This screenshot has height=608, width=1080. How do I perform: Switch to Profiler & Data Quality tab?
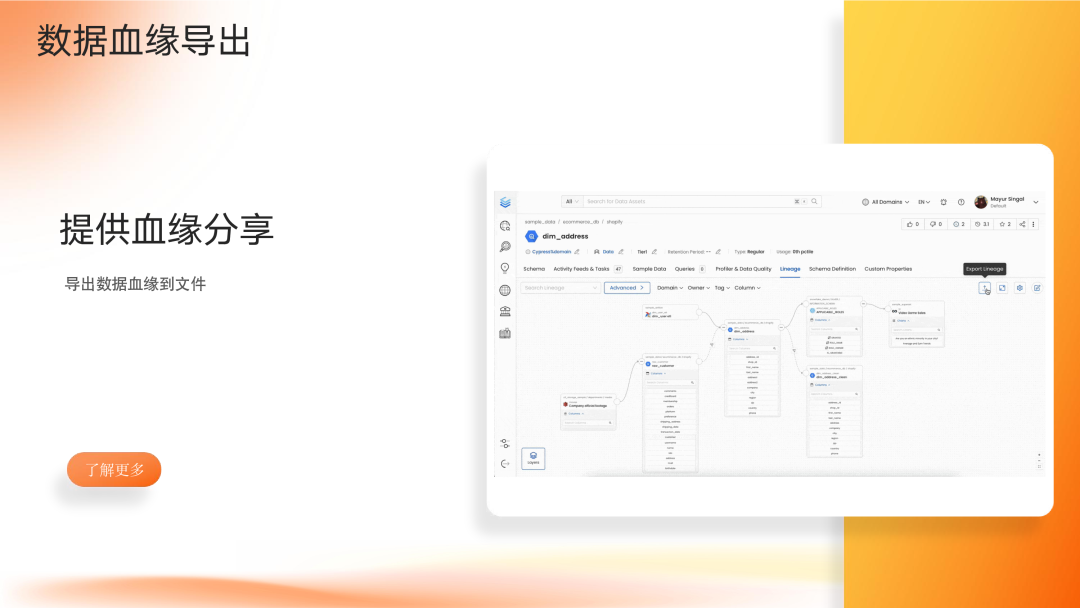pos(743,269)
